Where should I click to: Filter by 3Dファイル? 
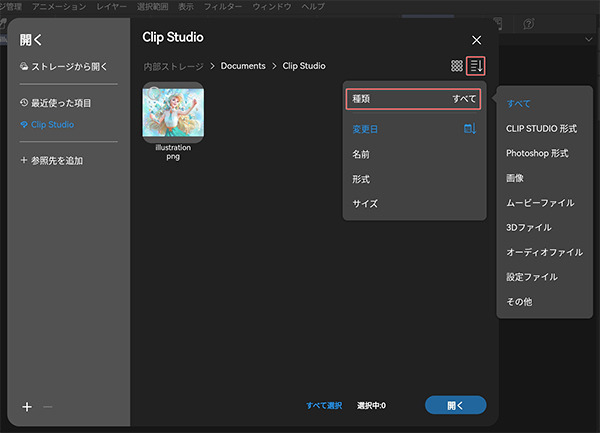point(529,228)
